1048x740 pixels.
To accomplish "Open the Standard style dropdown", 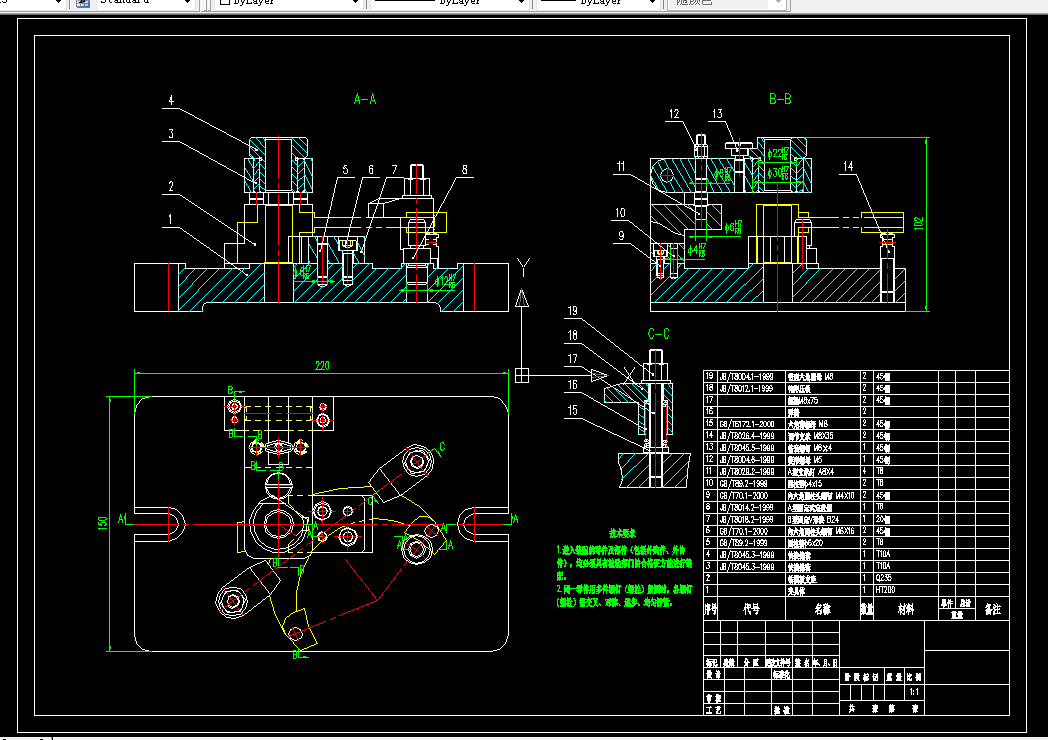I will click(145, 3).
